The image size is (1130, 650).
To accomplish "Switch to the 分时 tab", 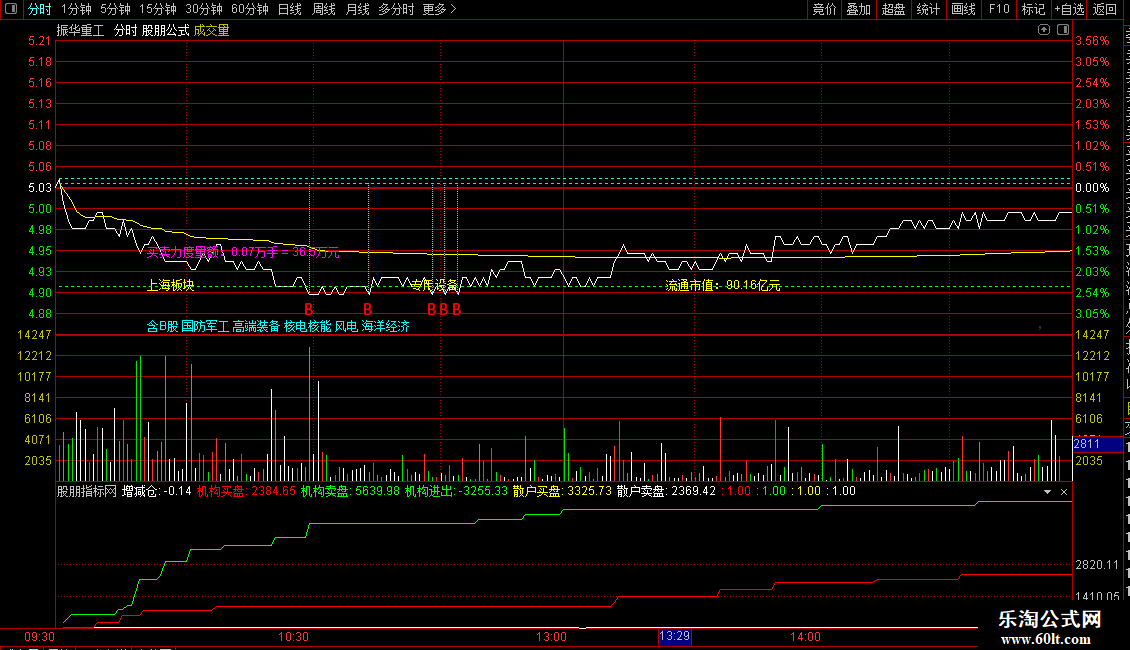I will pos(40,9).
